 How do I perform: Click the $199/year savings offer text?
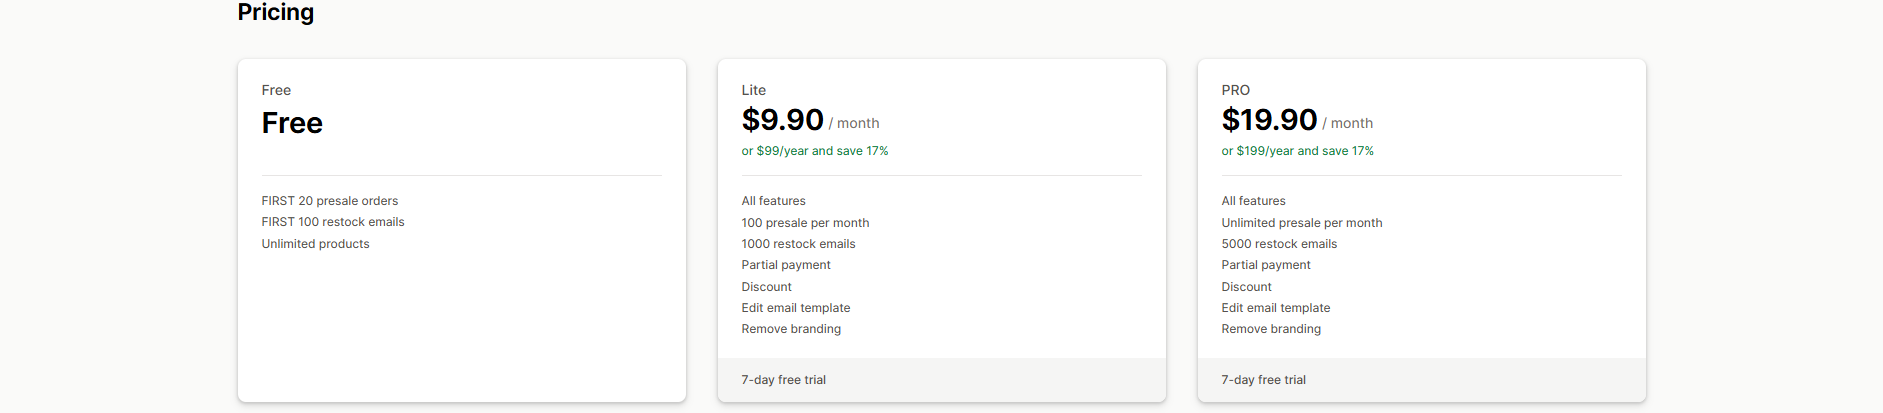pyautogui.click(x=1297, y=151)
